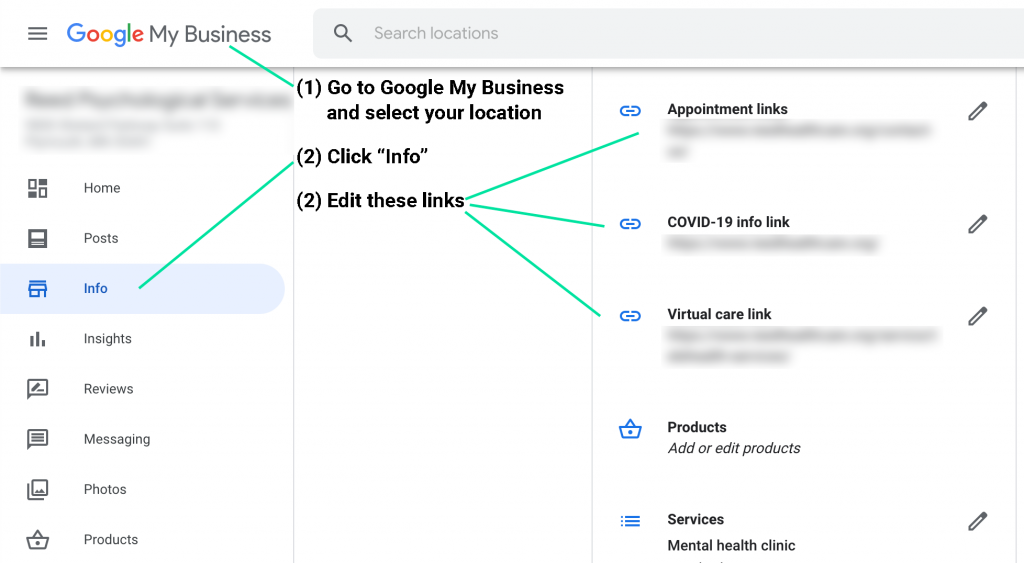1024x563 pixels.
Task: Click the Products basket icon in Info panel
Action: [630, 430]
